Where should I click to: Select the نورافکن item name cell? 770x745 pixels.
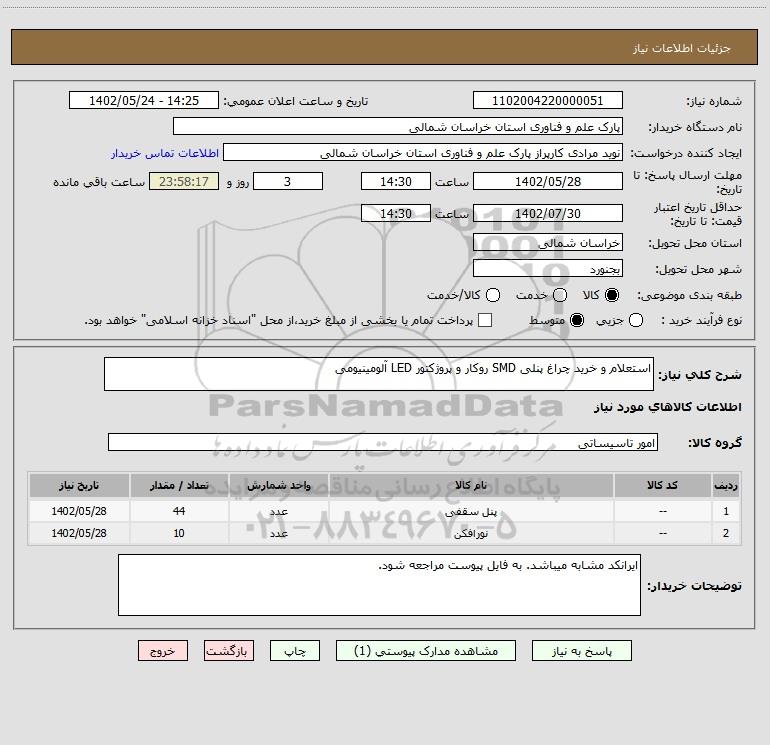(471, 533)
